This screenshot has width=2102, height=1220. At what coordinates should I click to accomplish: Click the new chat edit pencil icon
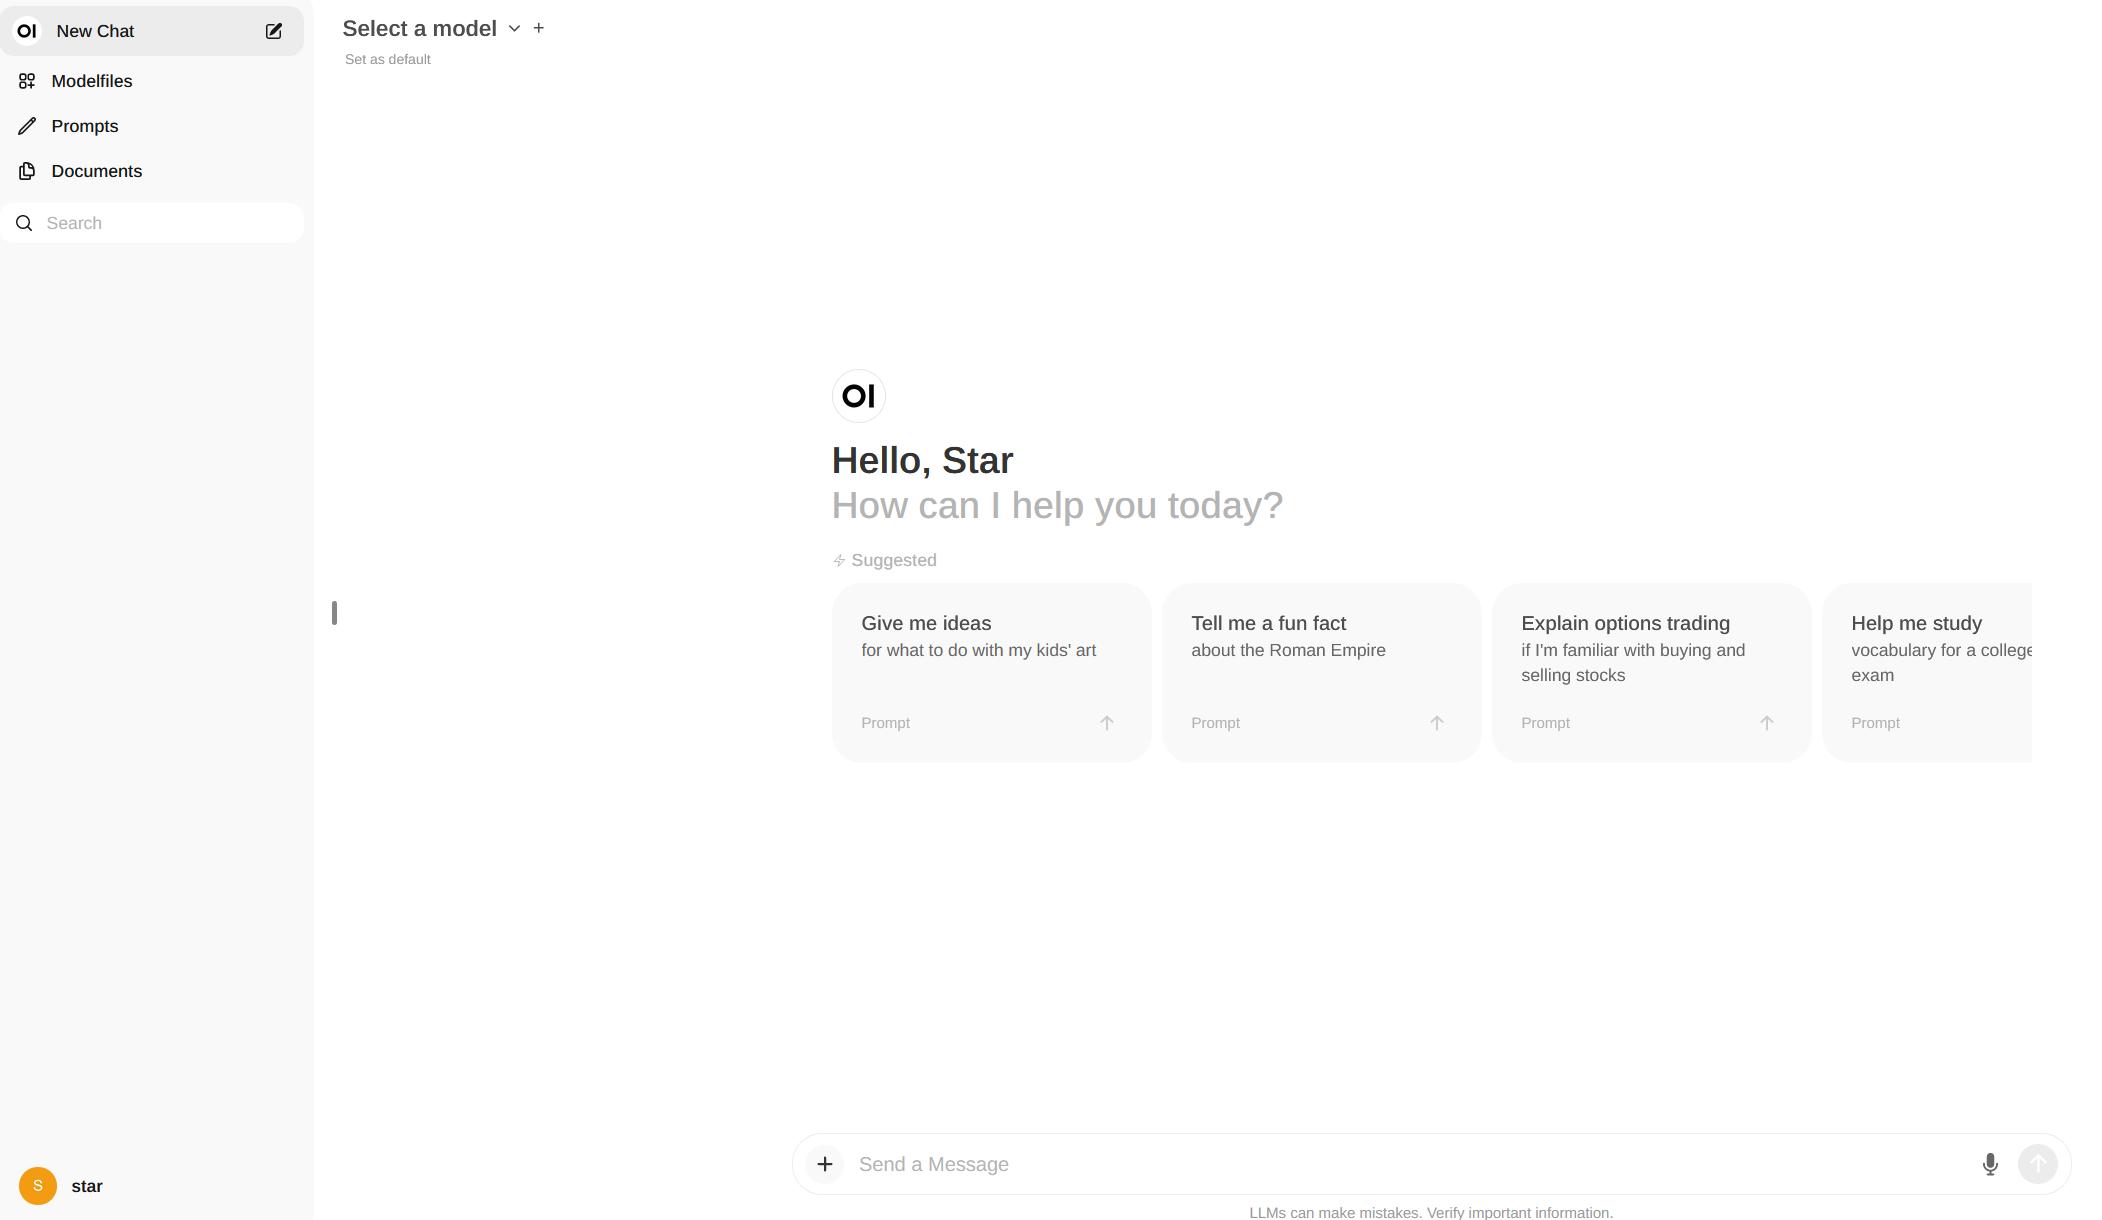(x=273, y=31)
